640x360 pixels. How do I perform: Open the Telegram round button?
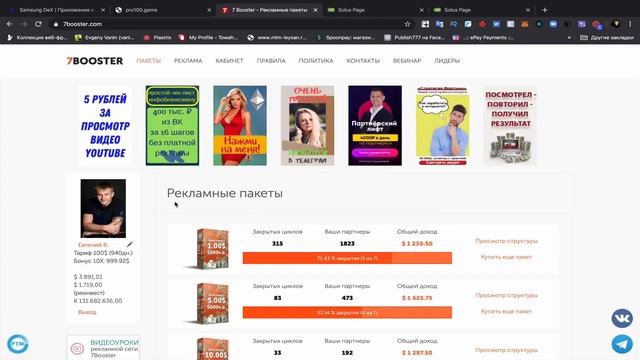(622, 344)
